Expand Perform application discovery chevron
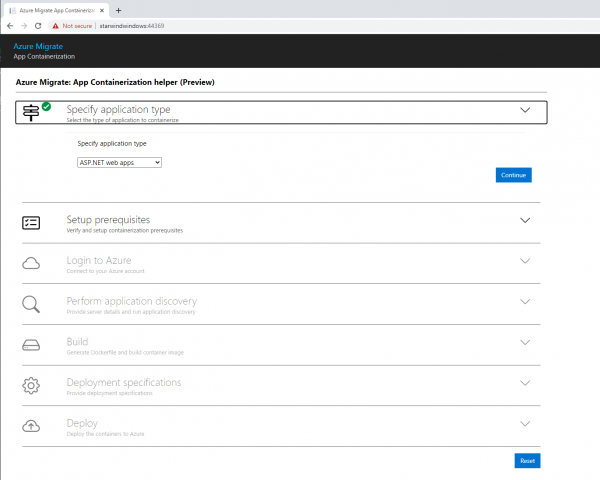The image size is (600, 480). click(525, 302)
